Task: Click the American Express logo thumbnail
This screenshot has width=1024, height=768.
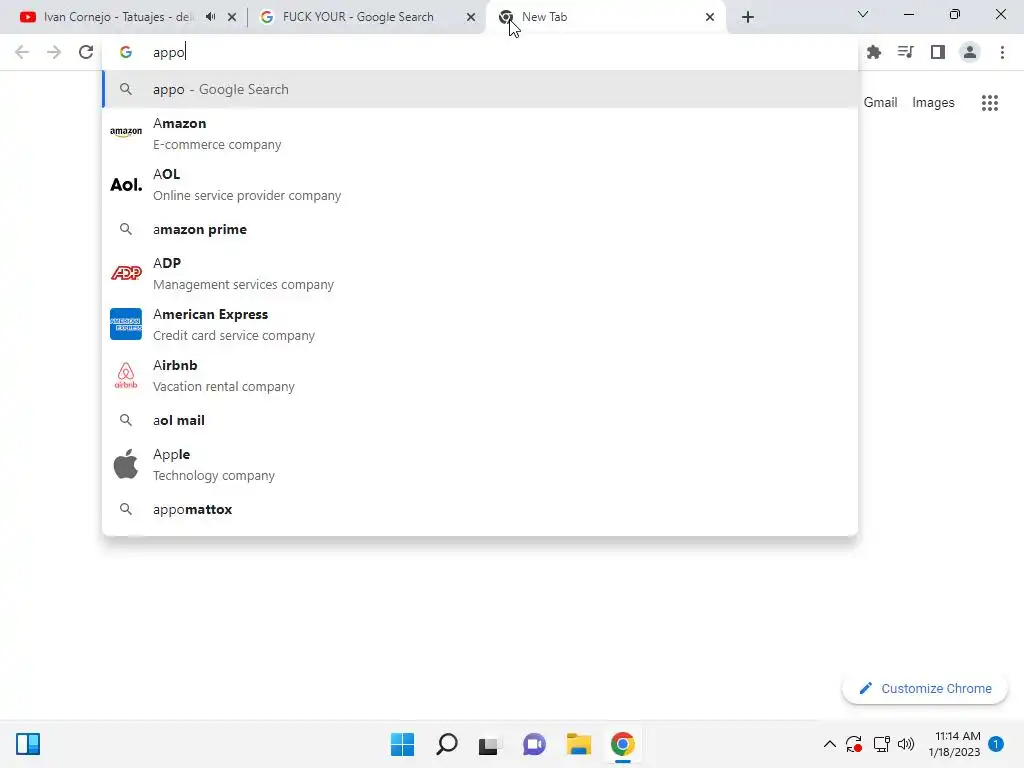Action: click(126, 324)
